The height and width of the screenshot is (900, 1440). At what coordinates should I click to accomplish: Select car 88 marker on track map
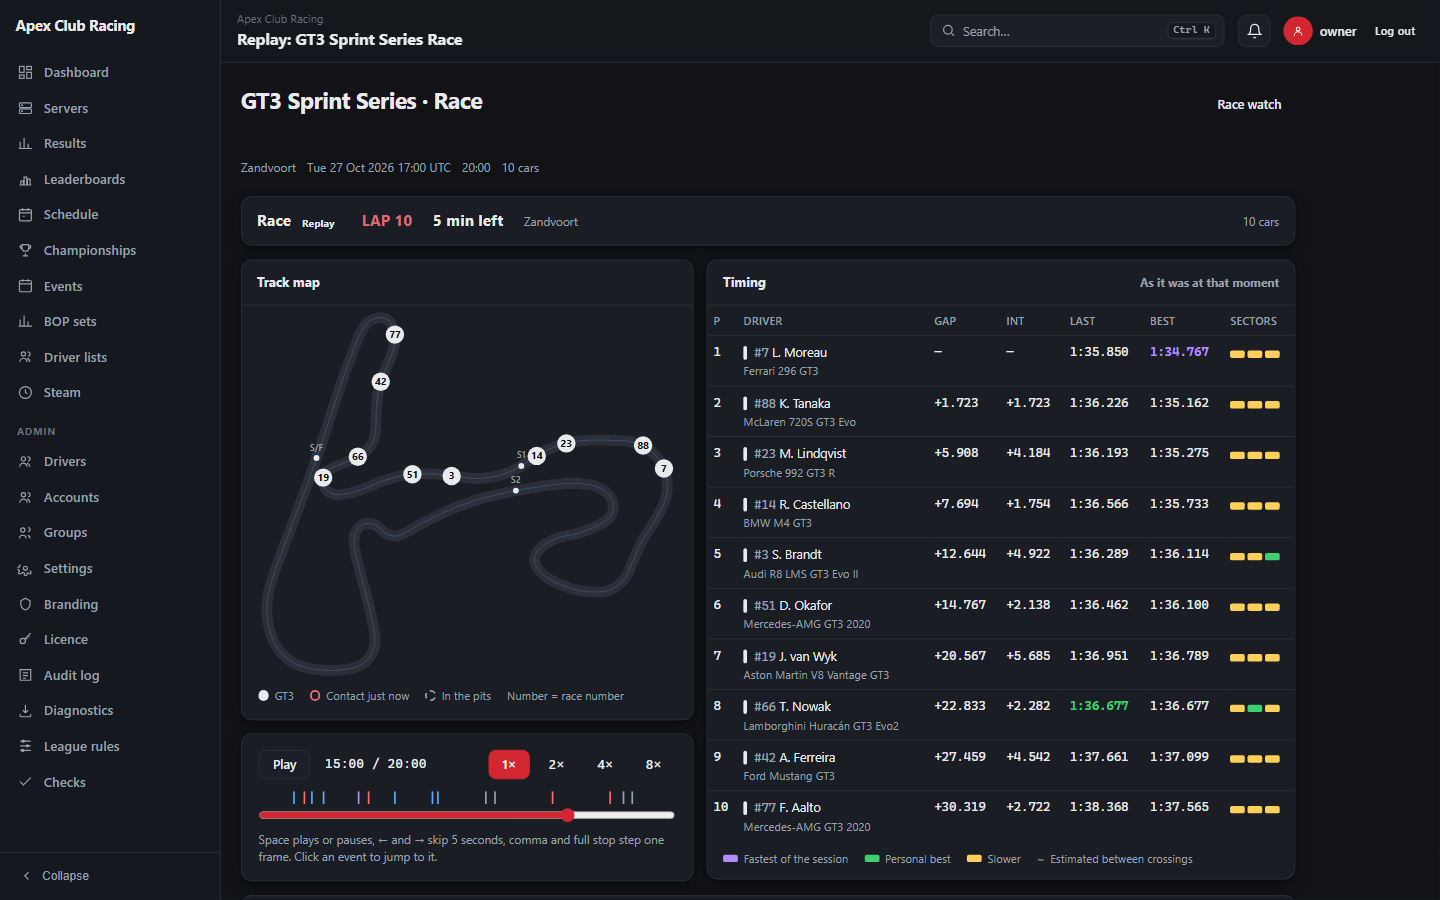[x=643, y=445]
